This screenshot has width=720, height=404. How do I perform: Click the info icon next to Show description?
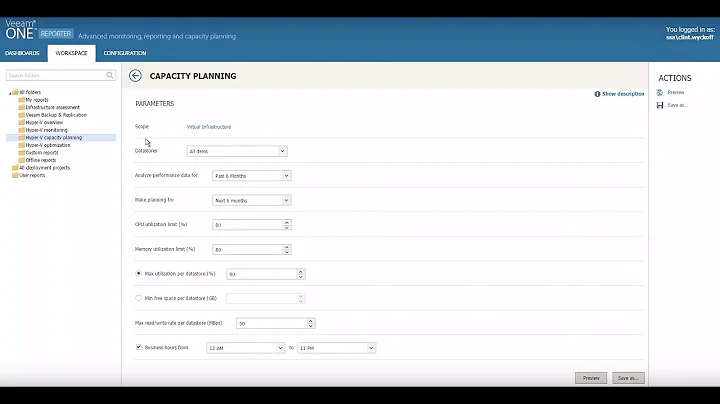tap(597, 94)
